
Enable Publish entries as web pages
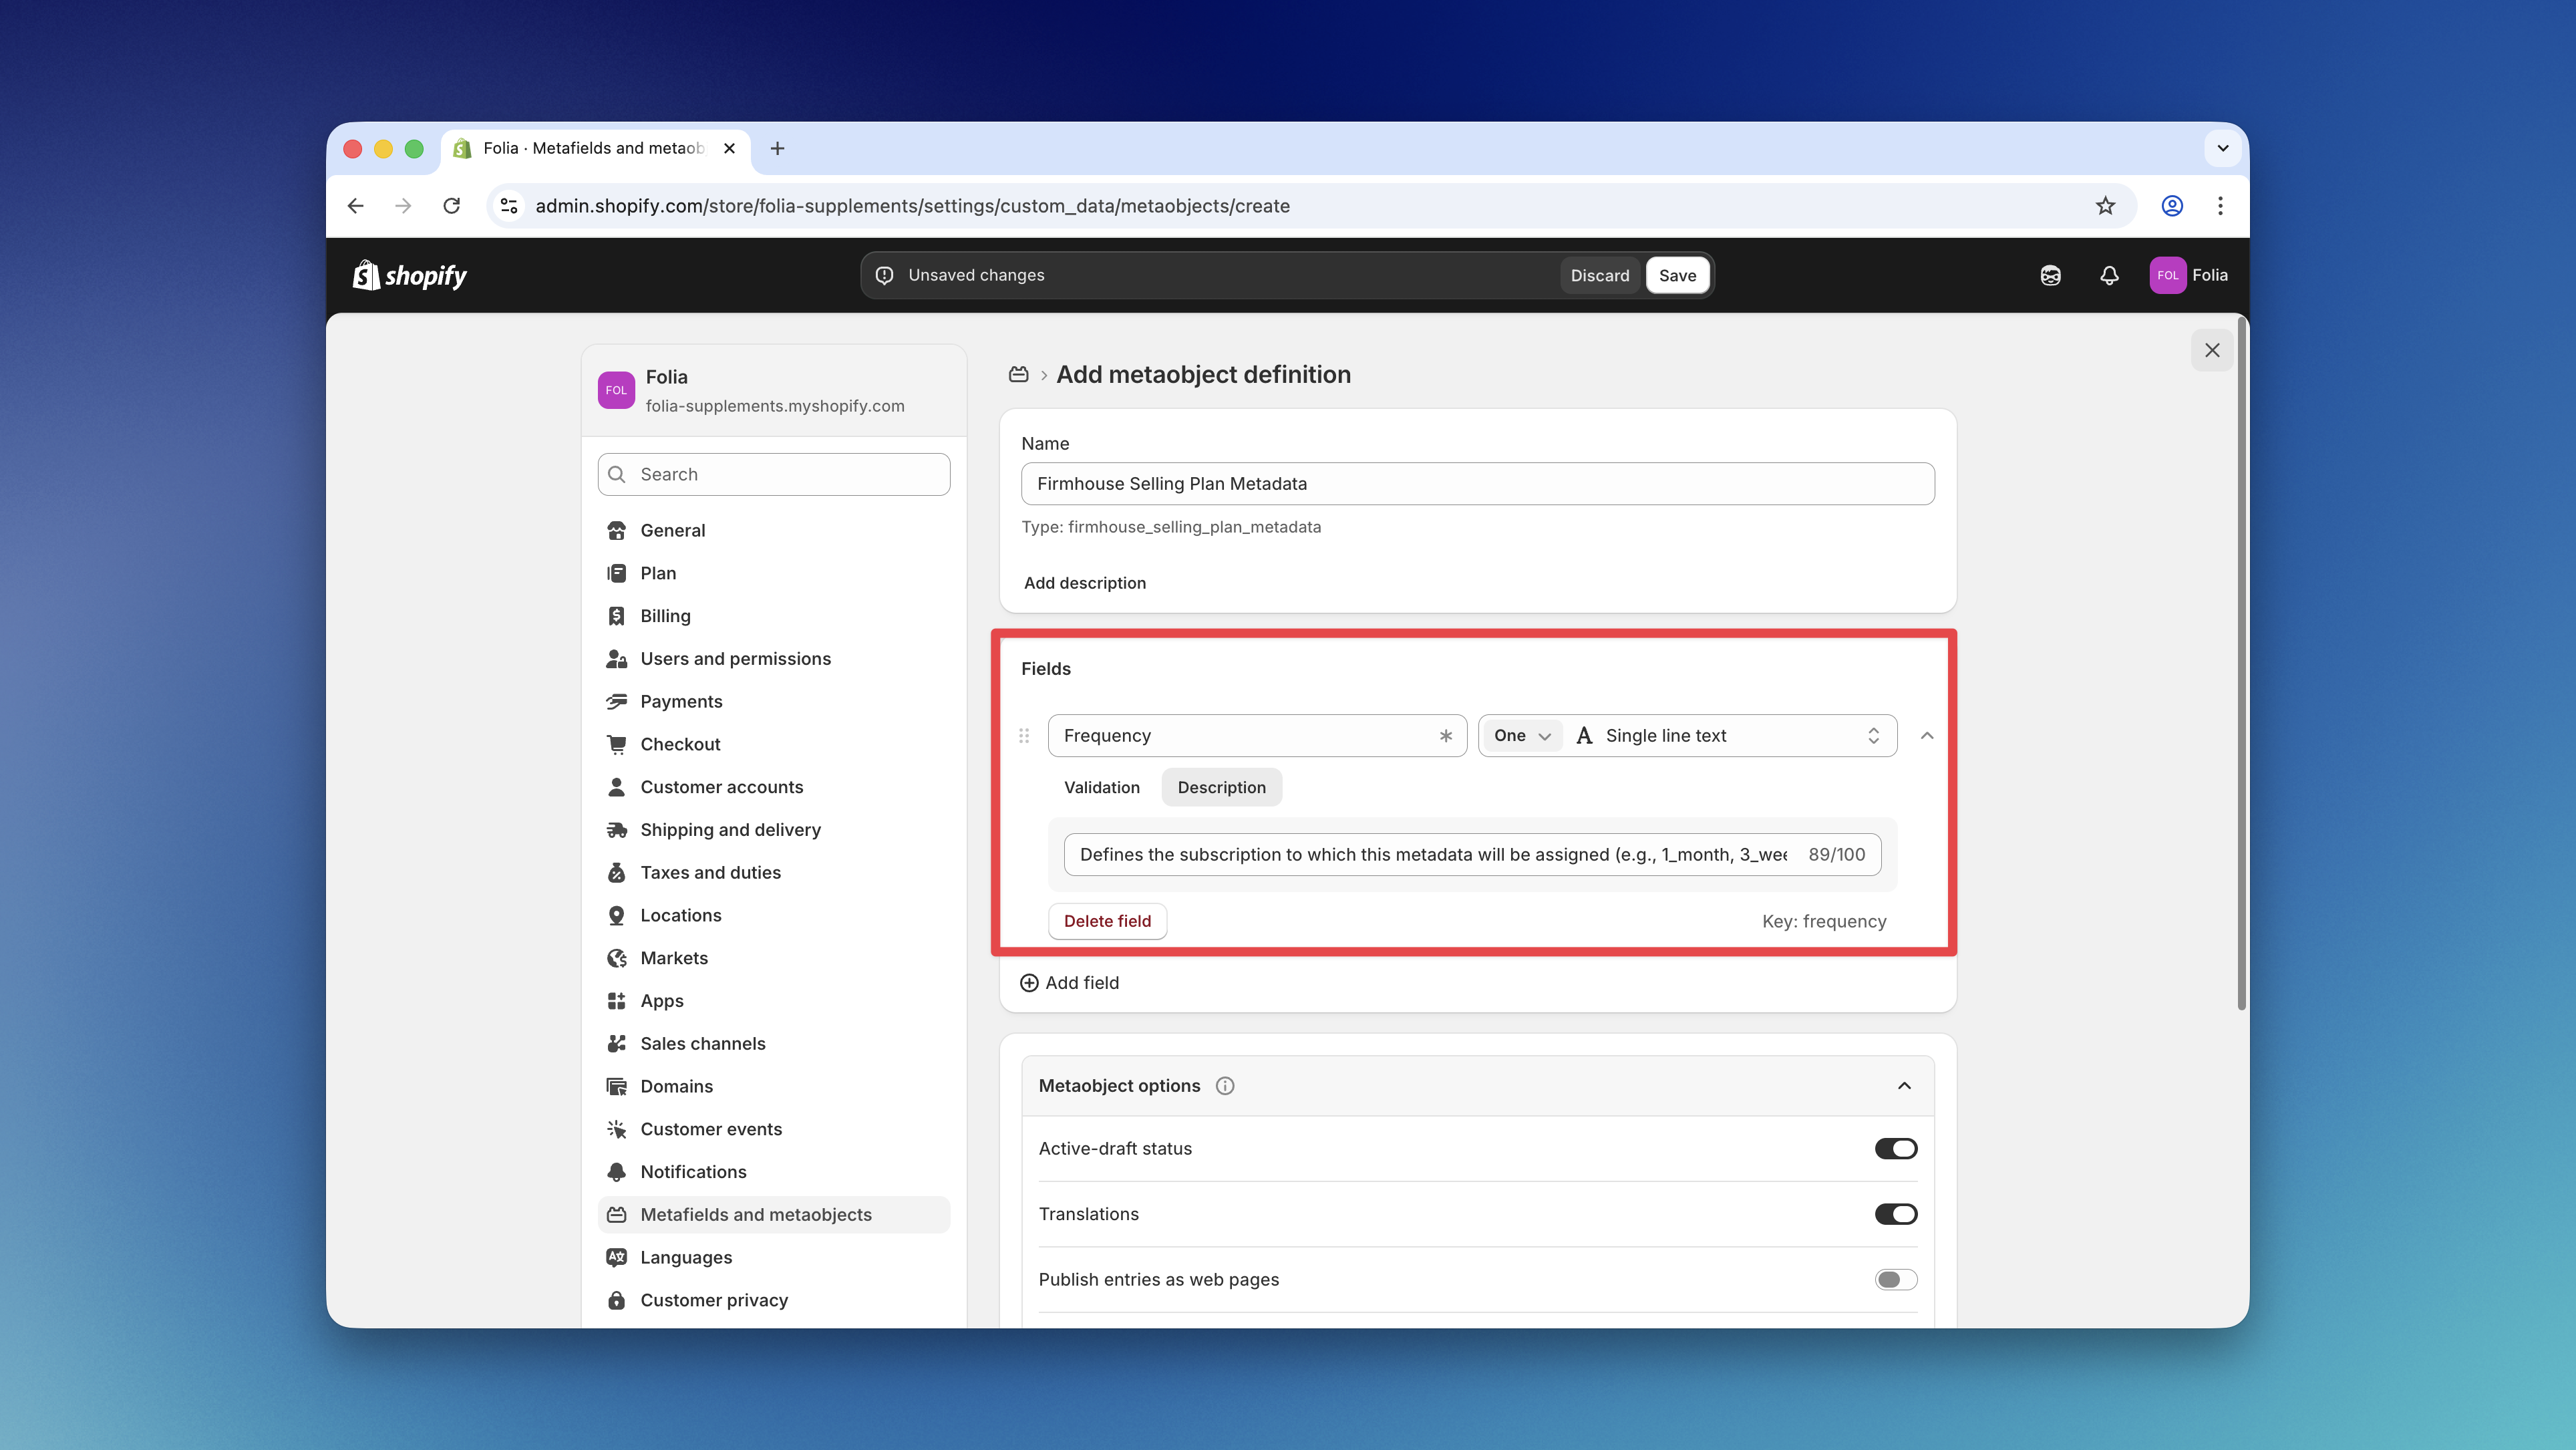tap(1896, 1279)
